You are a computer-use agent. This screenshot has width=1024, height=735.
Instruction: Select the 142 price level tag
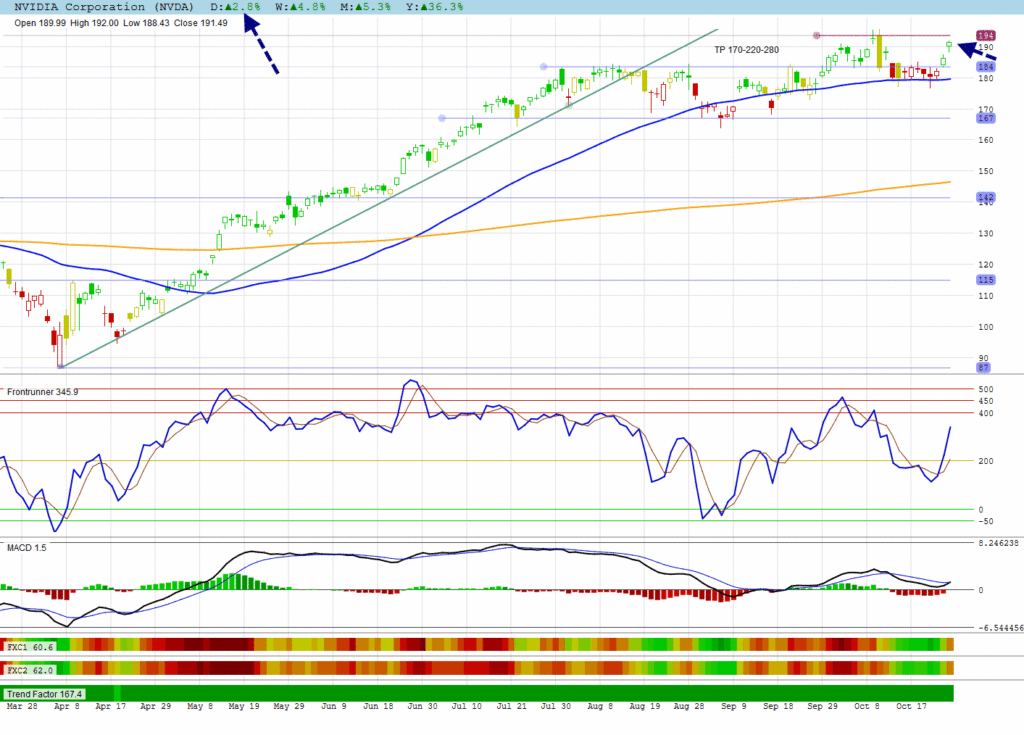pos(984,198)
